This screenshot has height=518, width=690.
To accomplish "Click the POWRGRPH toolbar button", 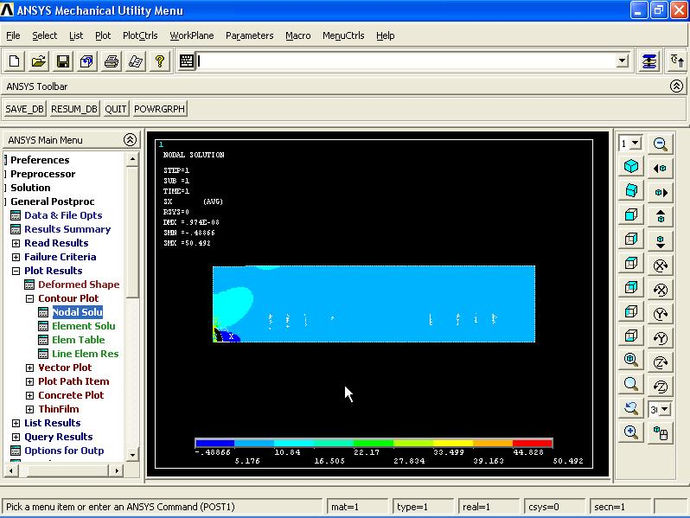I will click(159, 109).
